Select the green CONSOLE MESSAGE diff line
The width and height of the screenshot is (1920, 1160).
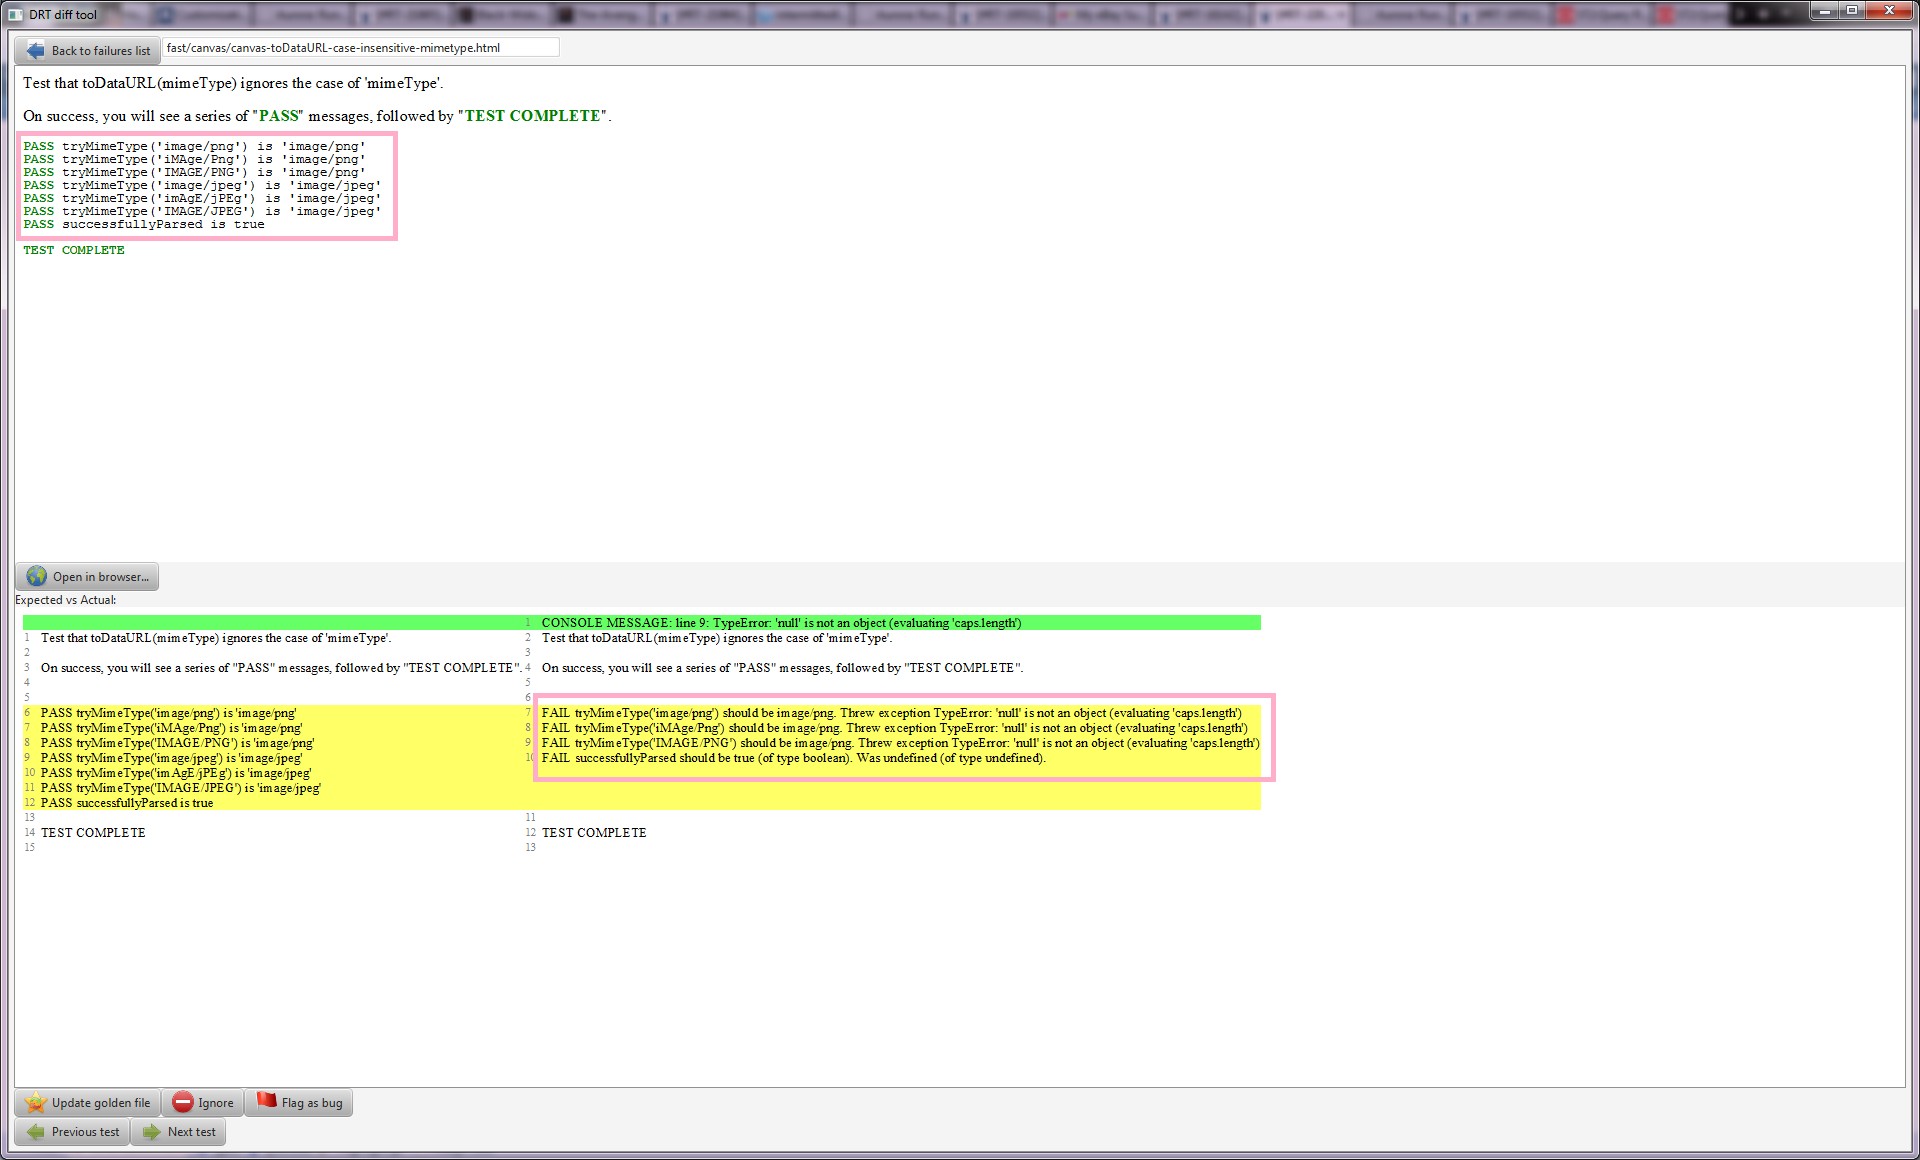780,623
